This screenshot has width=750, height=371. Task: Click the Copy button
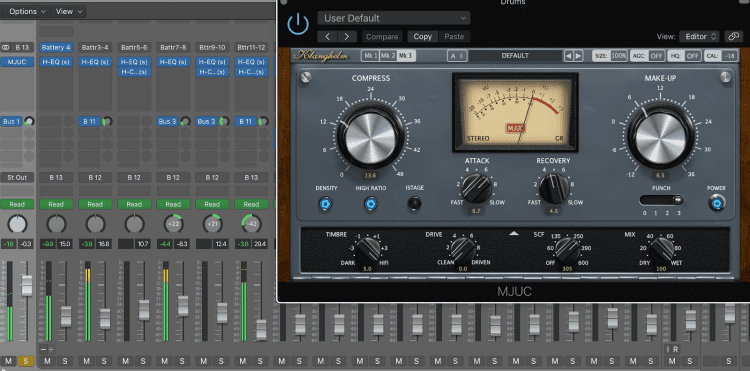tap(422, 36)
